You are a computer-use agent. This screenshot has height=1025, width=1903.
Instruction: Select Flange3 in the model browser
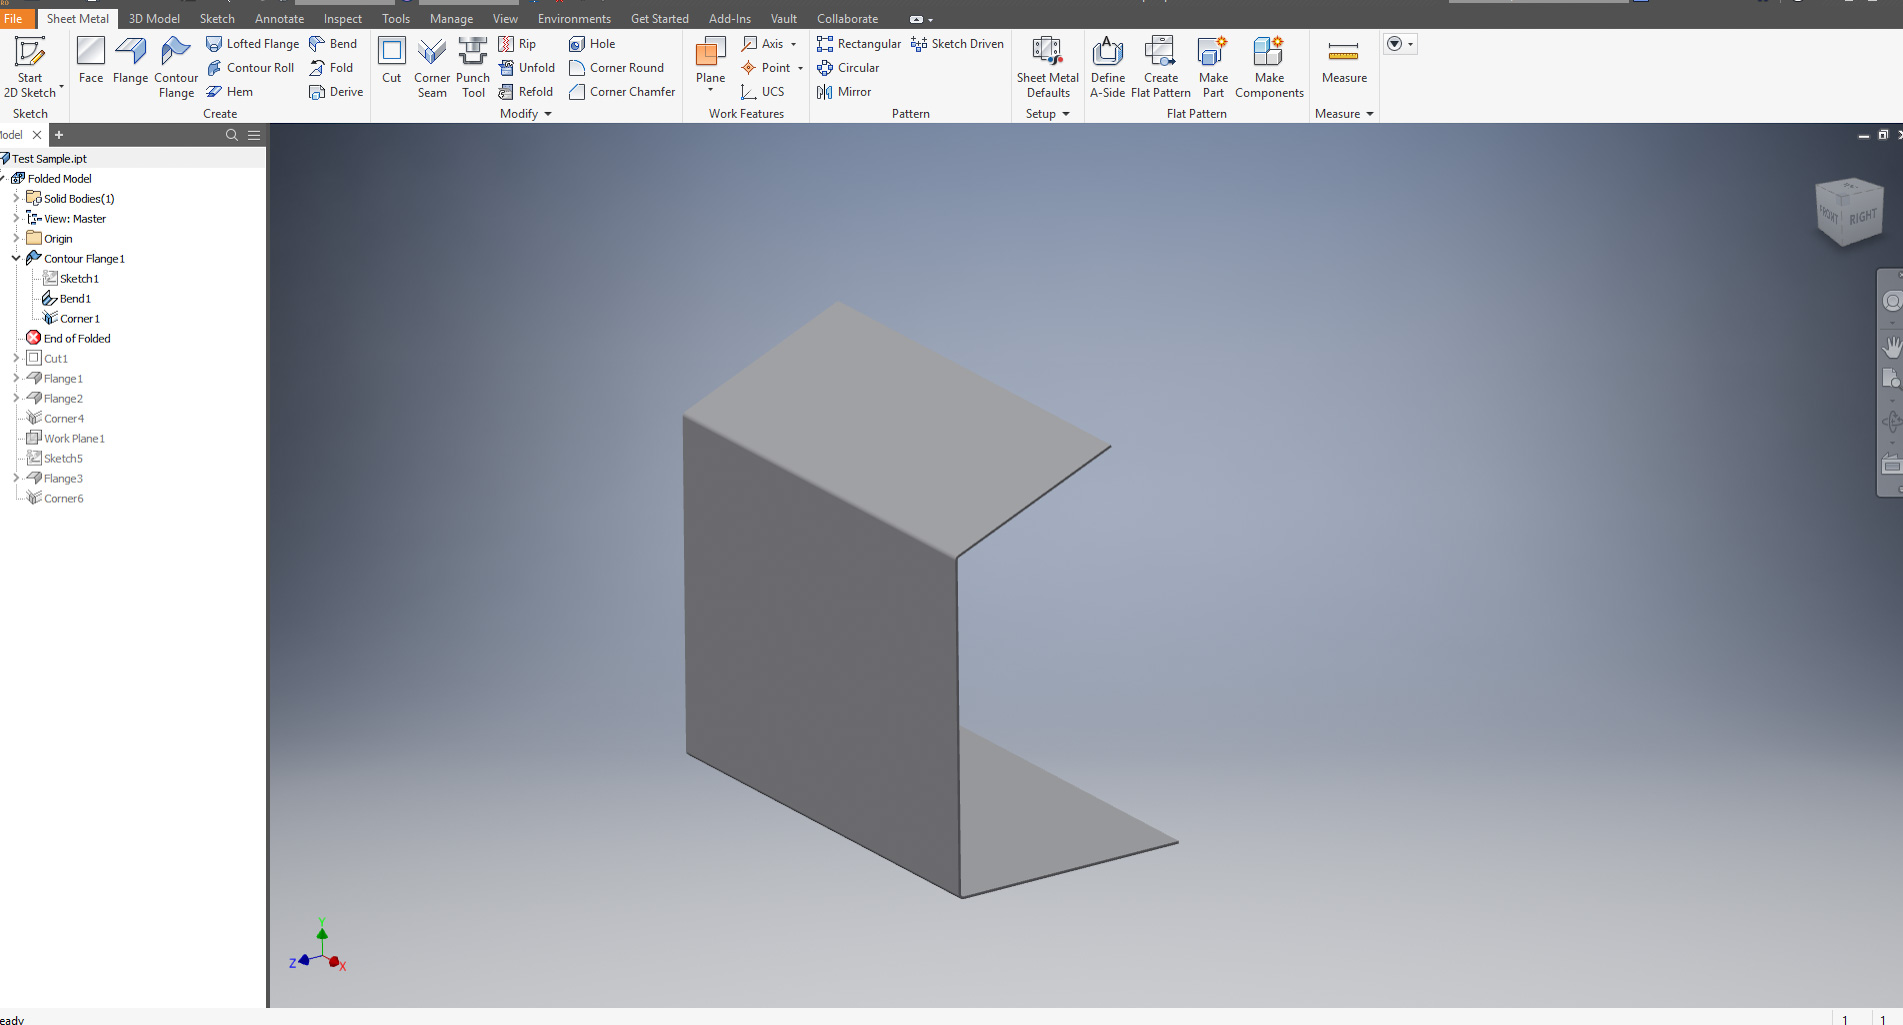pyautogui.click(x=62, y=478)
